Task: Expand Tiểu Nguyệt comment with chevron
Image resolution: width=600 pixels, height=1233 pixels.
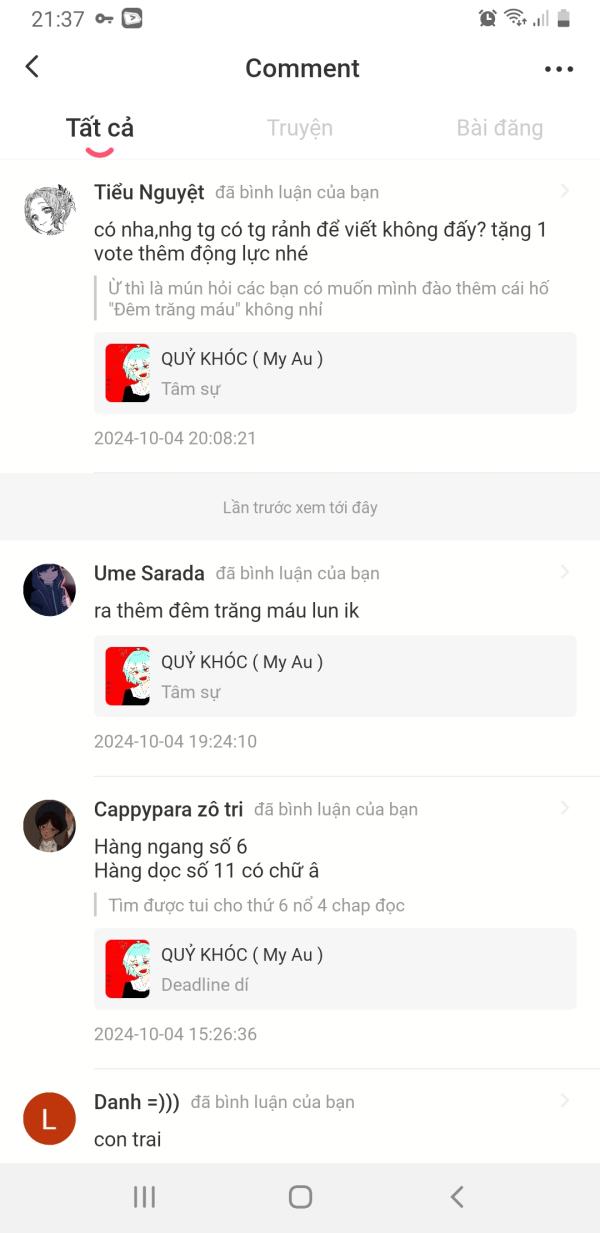Action: tap(565, 191)
